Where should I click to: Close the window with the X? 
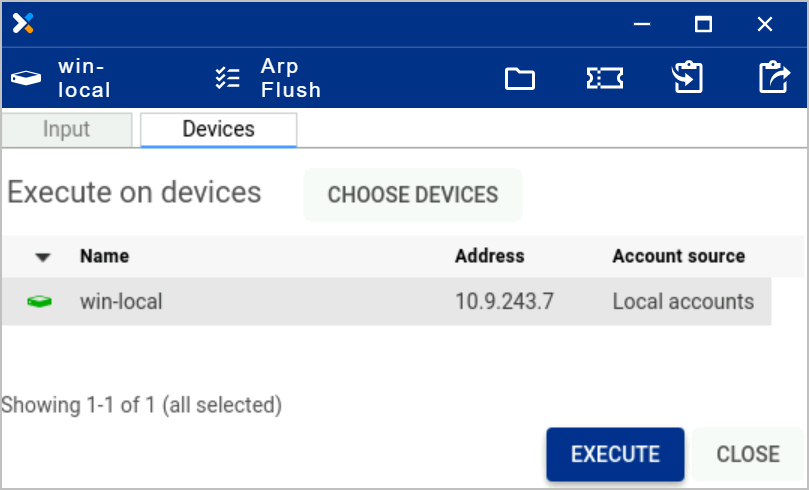(765, 24)
